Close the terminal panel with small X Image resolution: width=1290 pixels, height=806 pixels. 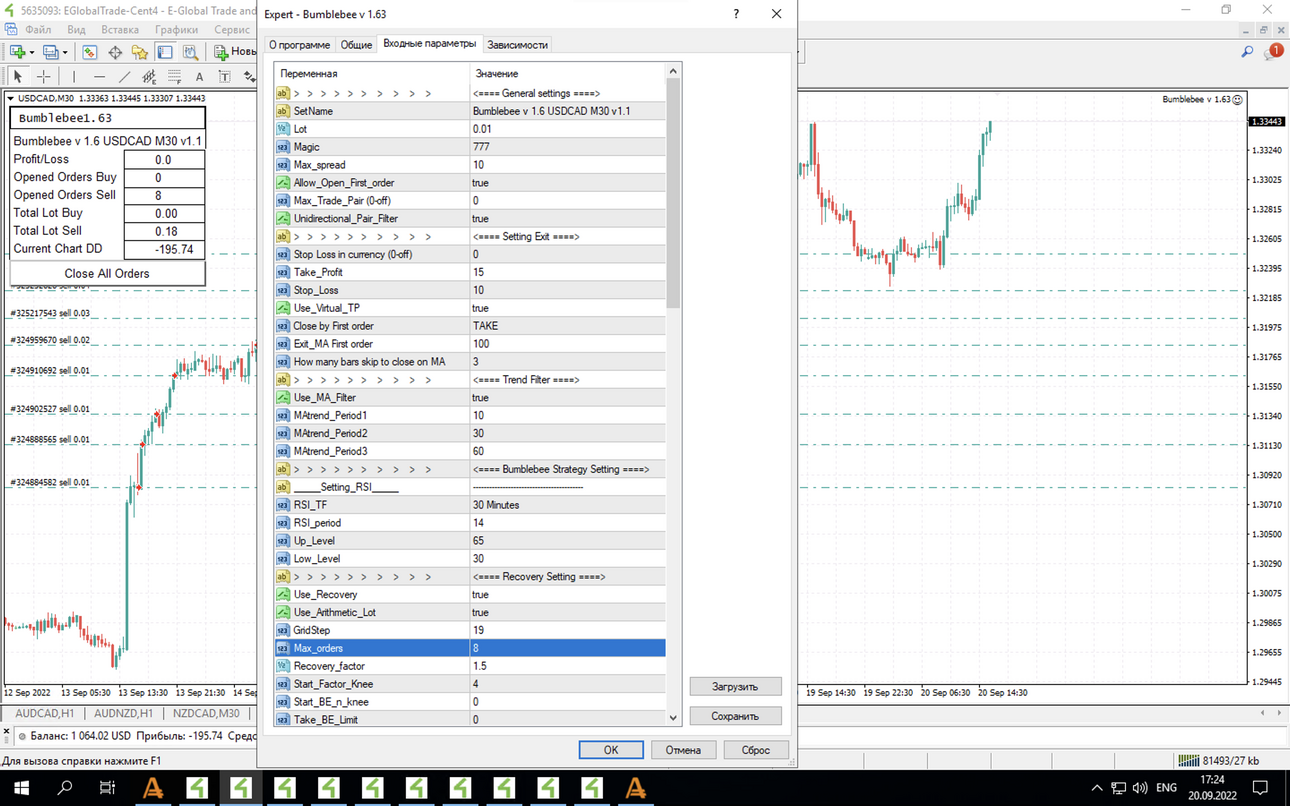coord(6,733)
